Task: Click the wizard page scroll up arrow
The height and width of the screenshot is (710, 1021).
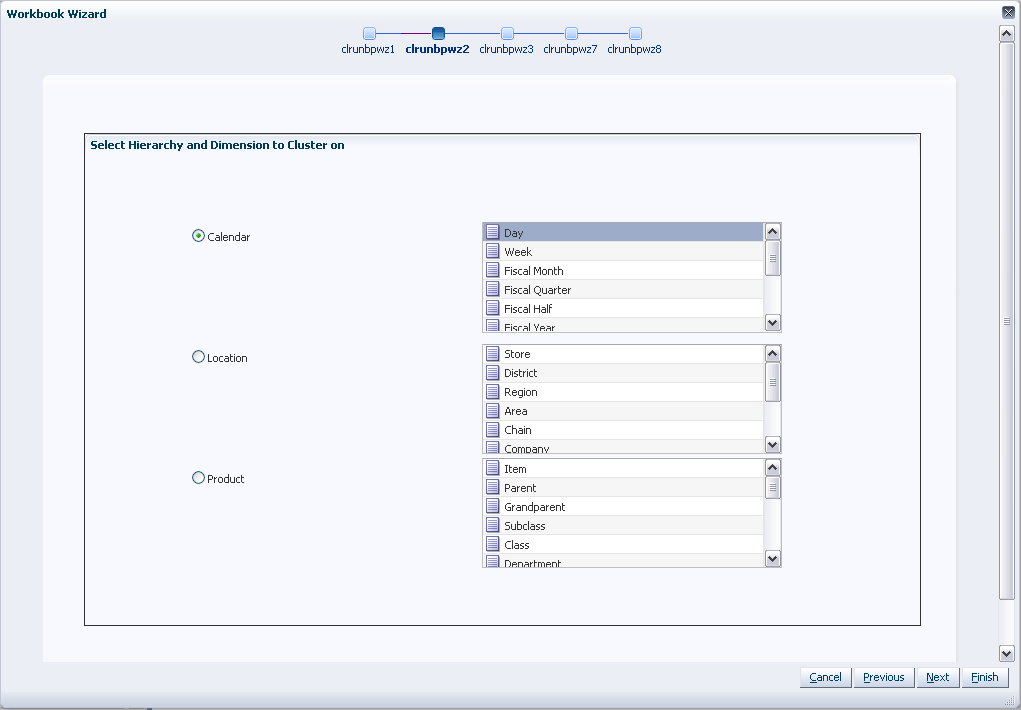Action: point(1007,34)
